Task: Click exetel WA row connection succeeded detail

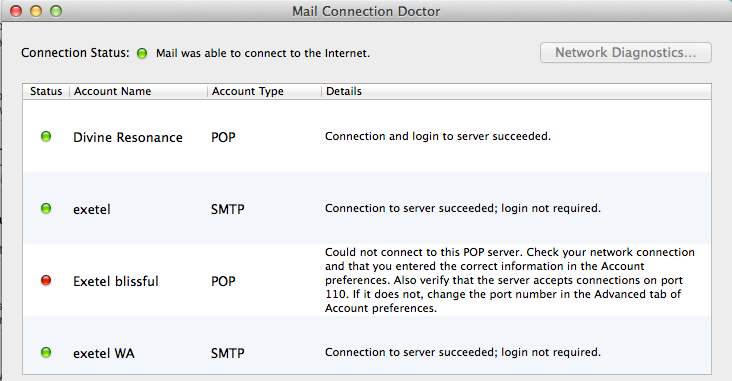Action: tap(463, 352)
